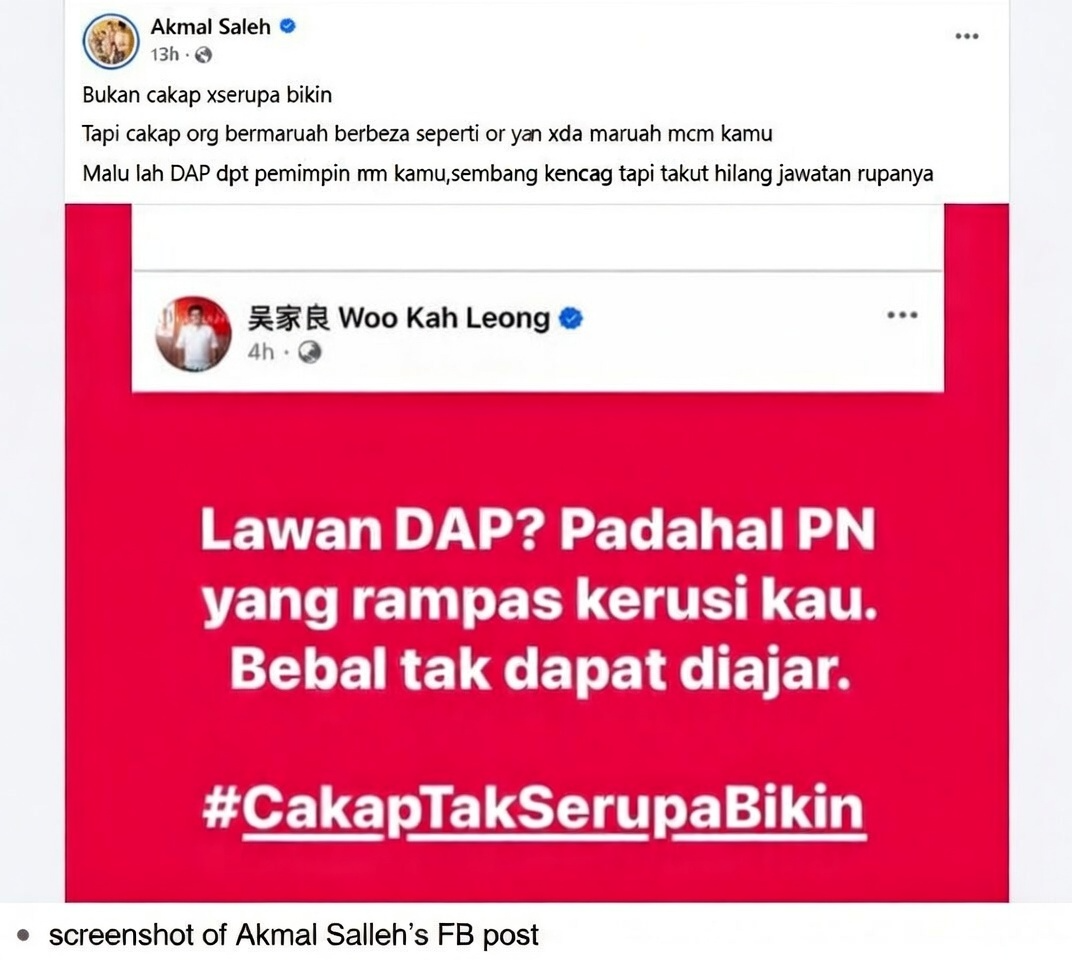Click the bullet caption 'screenshot of Akmal Salleh's FB post'
1072x960 pixels.
(x=294, y=935)
